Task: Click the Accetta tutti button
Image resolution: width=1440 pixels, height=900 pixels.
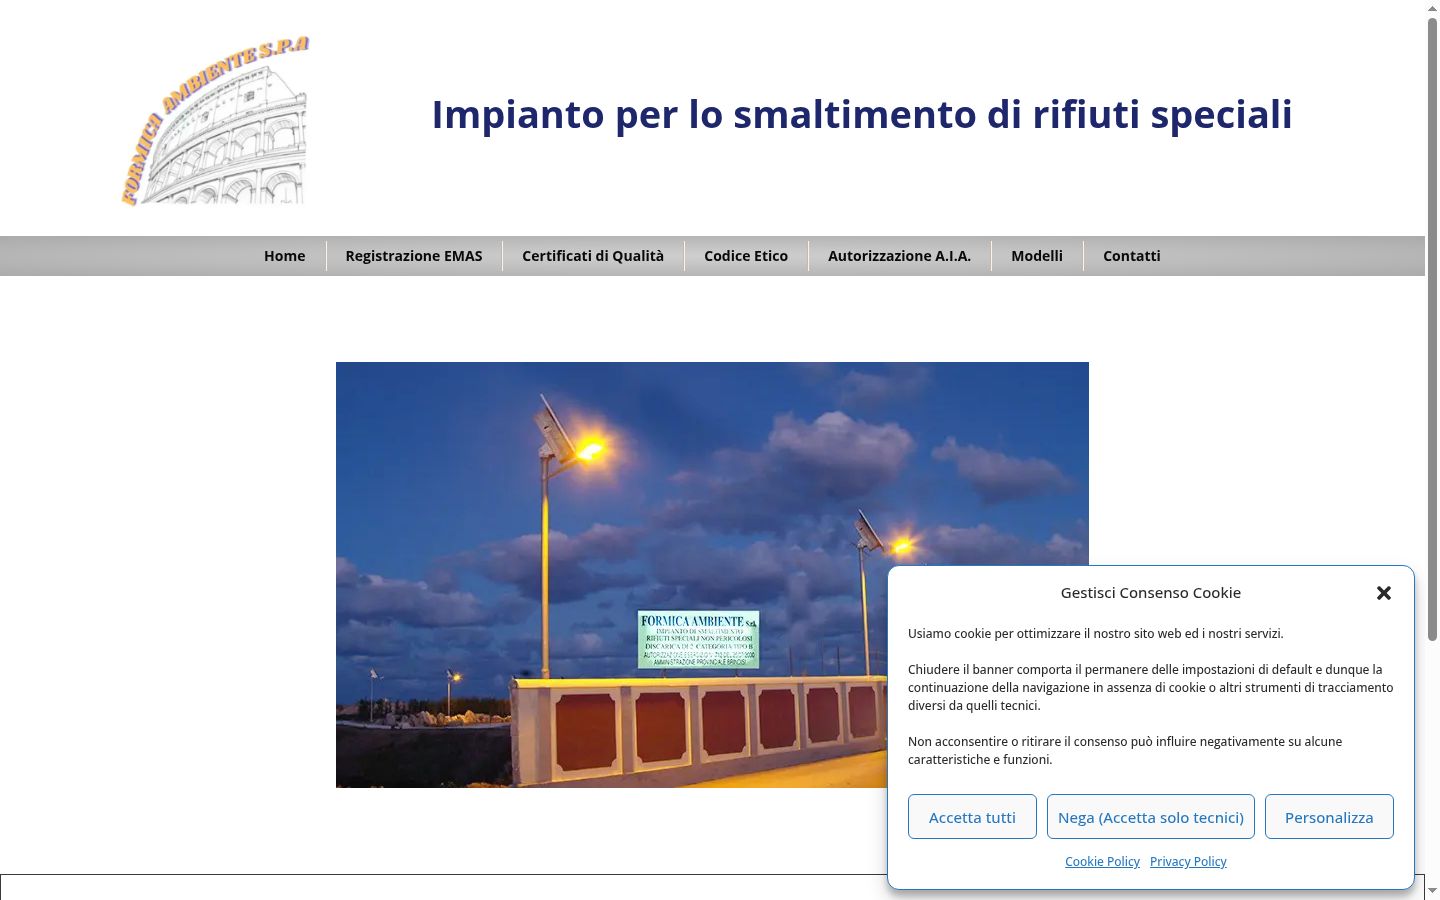Action: click(972, 817)
